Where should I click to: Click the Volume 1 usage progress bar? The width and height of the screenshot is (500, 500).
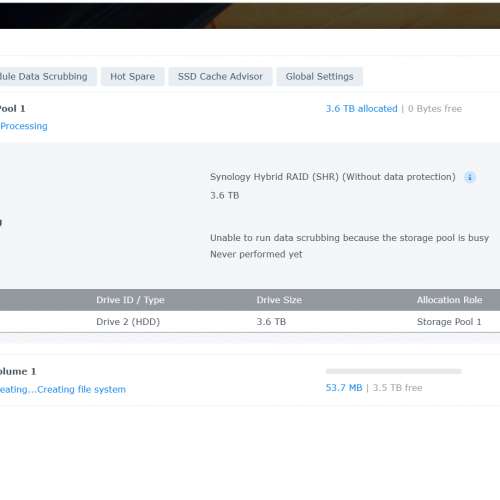(x=394, y=371)
